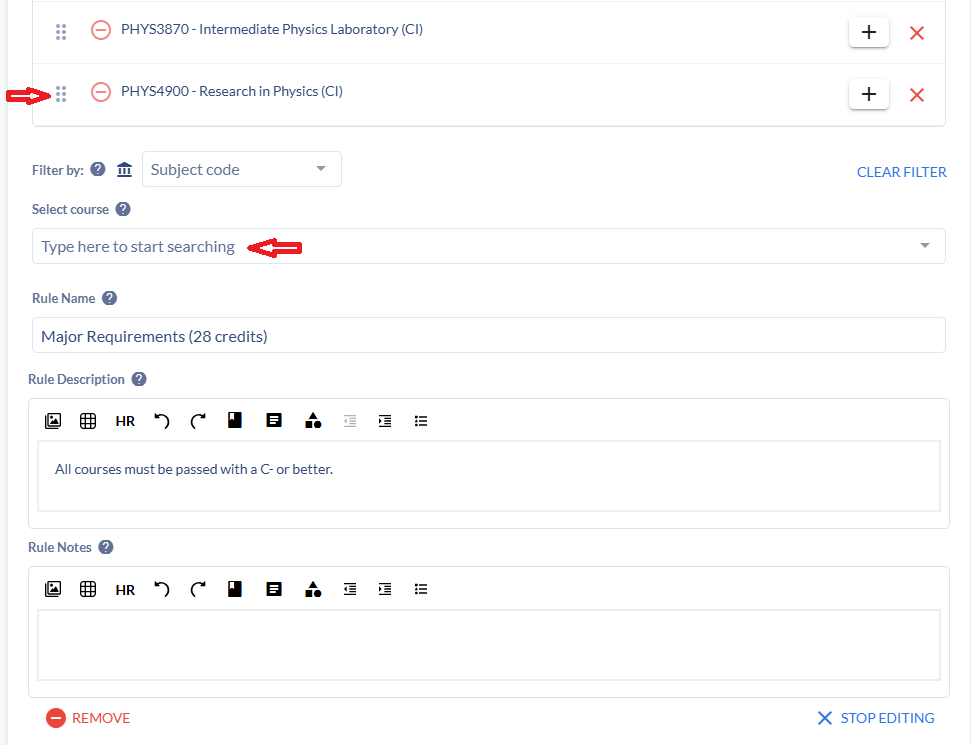Delete PHYS3870 with the red X
This screenshot has width=971, height=745.
point(917,33)
